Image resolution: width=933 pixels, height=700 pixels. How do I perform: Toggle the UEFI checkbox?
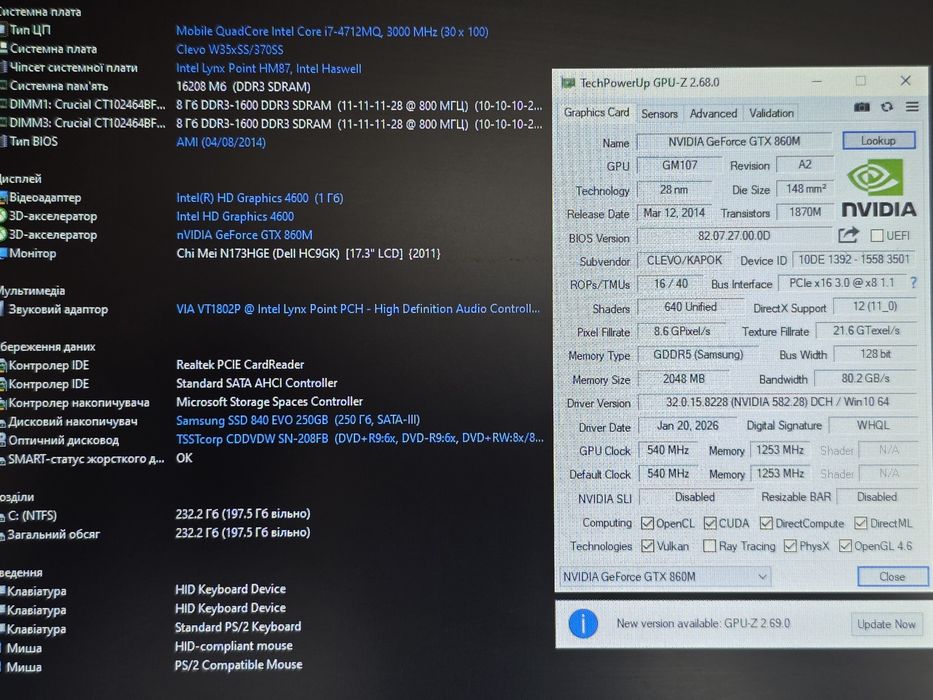coord(876,236)
